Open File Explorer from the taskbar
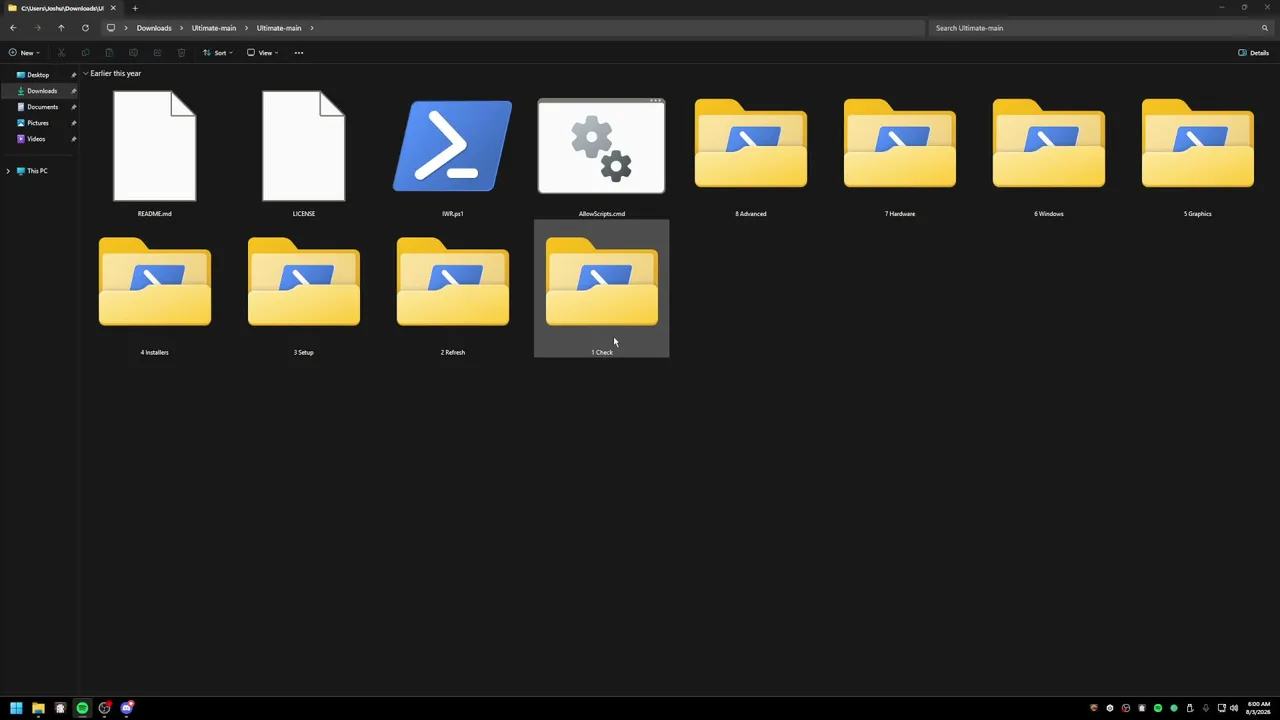The width and height of the screenshot is (1280, 720). (38, 708)
